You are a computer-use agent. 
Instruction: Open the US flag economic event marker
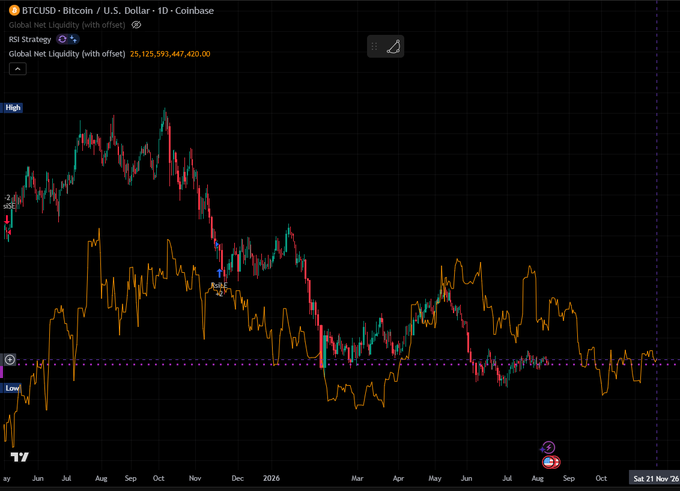[x=549, y=462]
